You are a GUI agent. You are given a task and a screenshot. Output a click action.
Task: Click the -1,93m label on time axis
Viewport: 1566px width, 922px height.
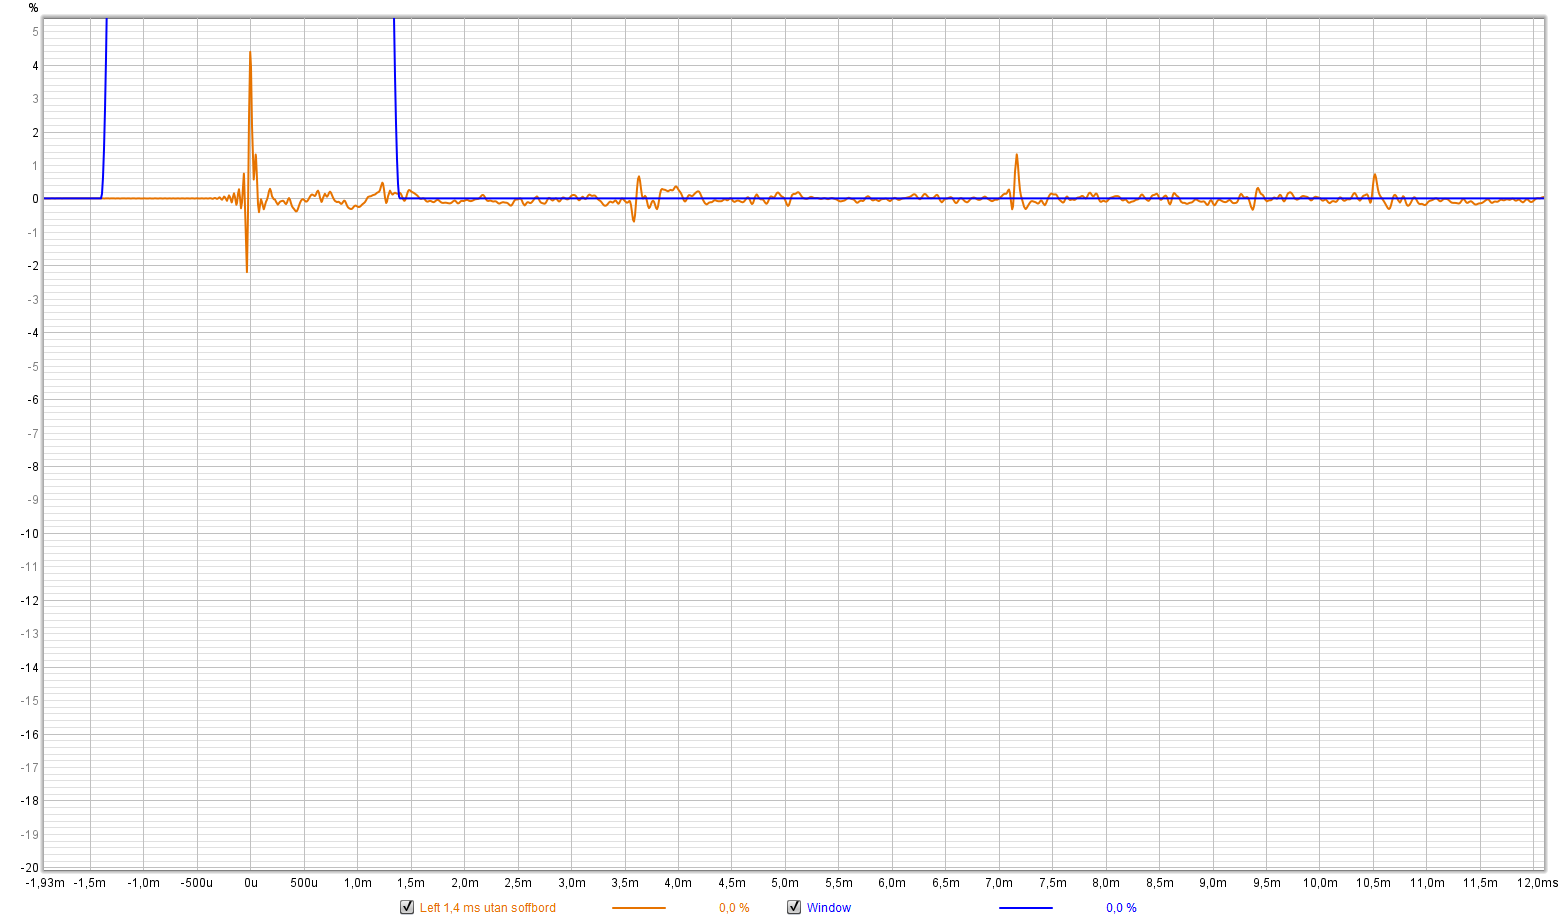click(x=45, y=883)
